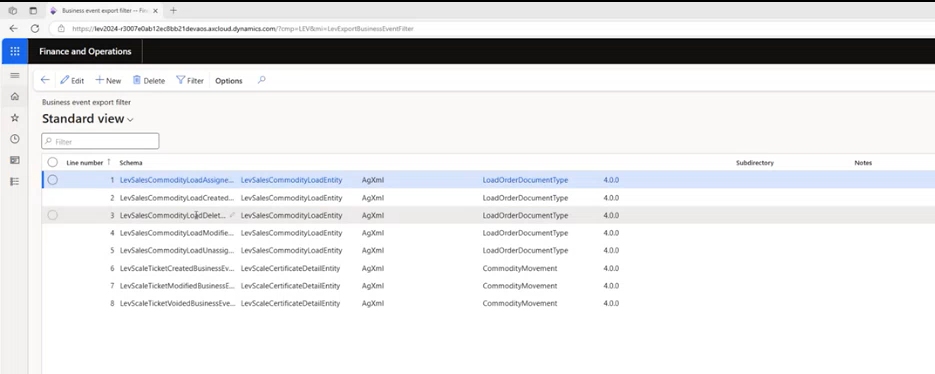Expand the hamburger navigation pane
935x374 pixels.
15,76
